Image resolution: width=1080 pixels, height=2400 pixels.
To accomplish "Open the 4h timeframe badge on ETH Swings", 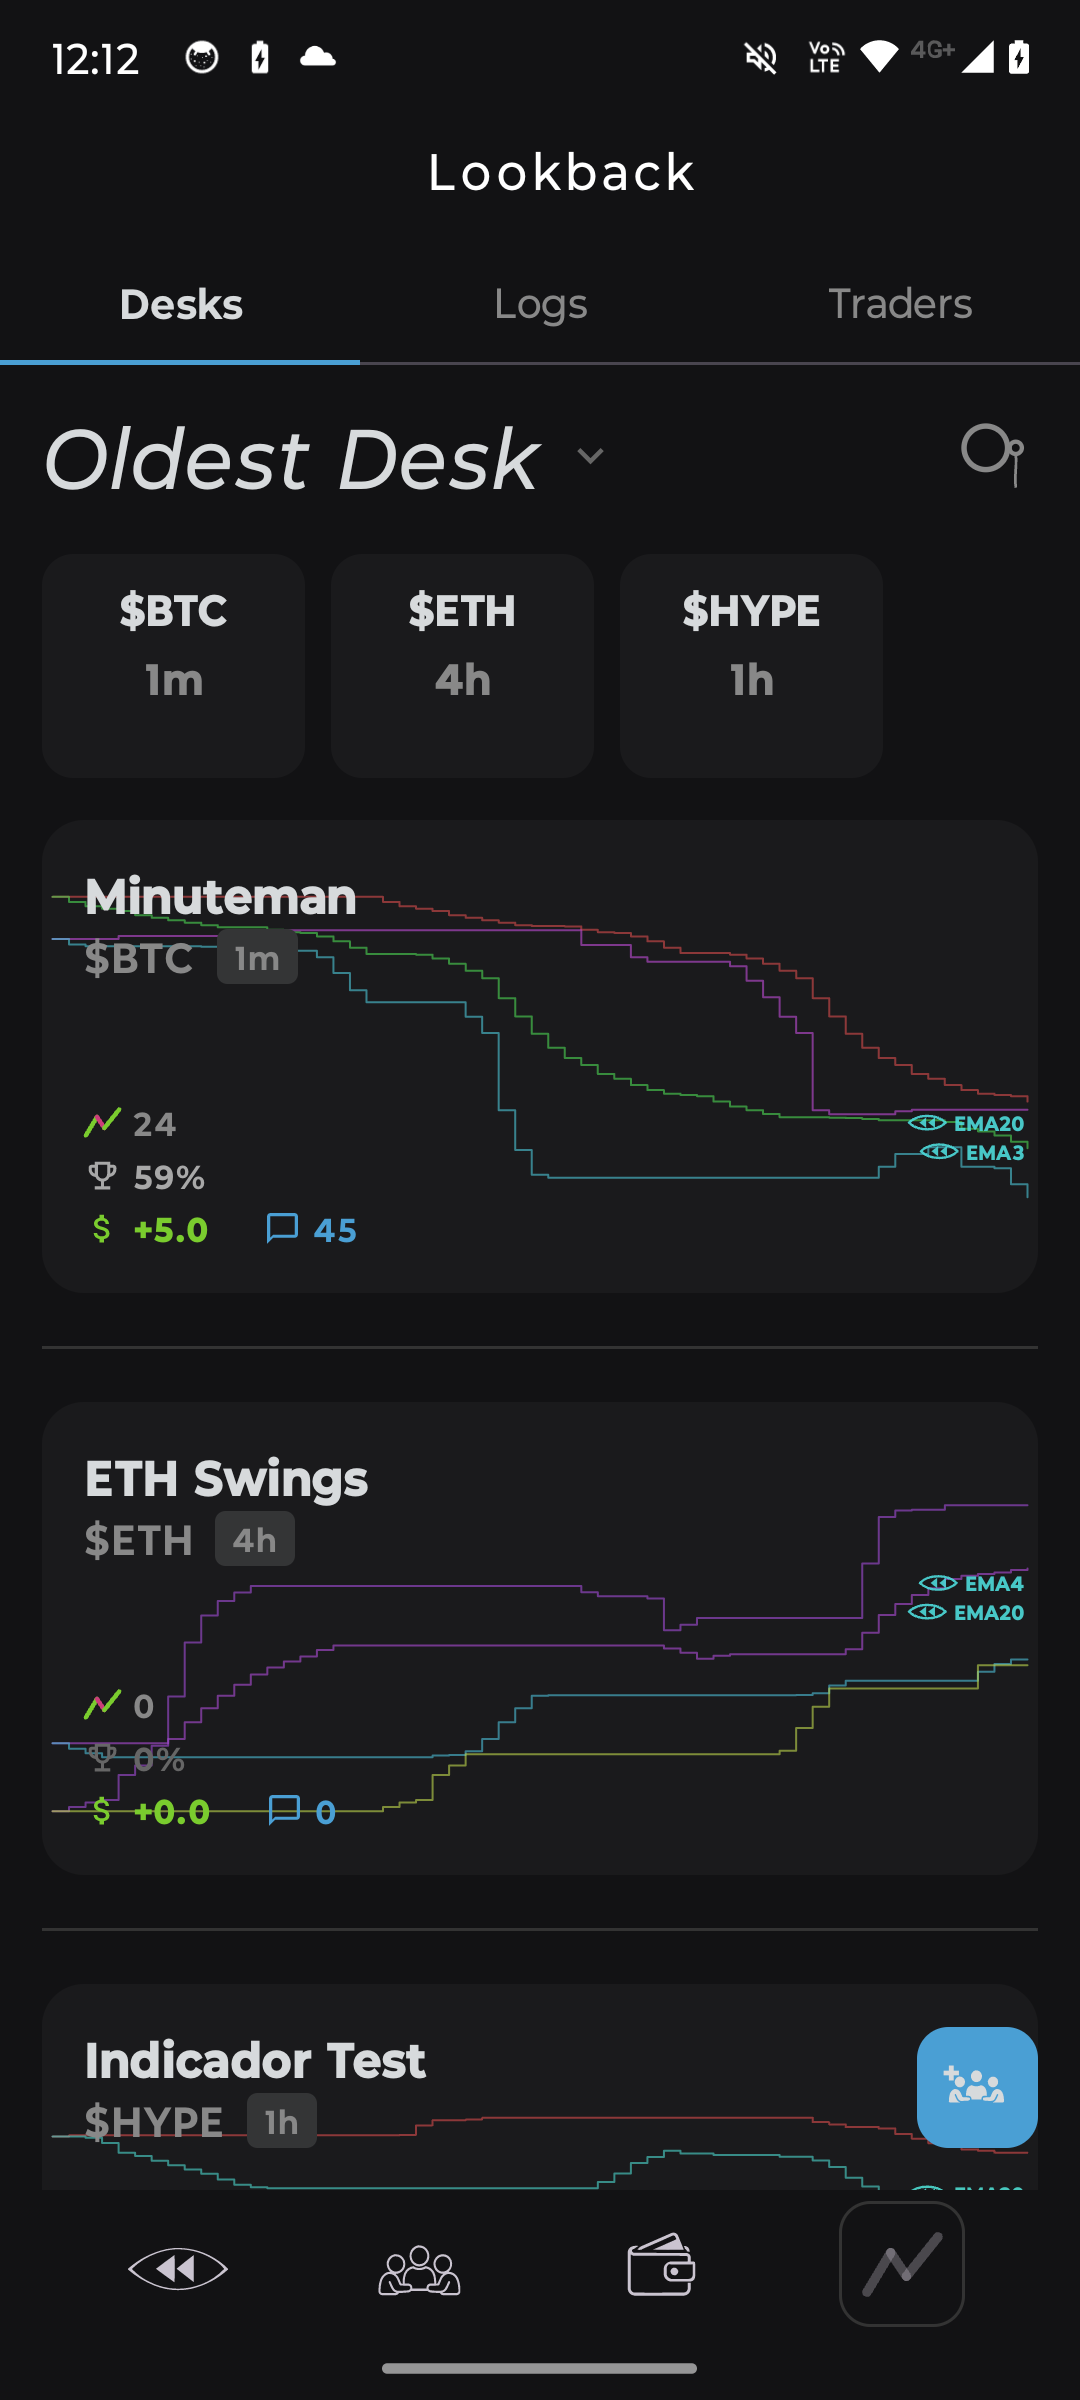I will tap(254, 1540).
